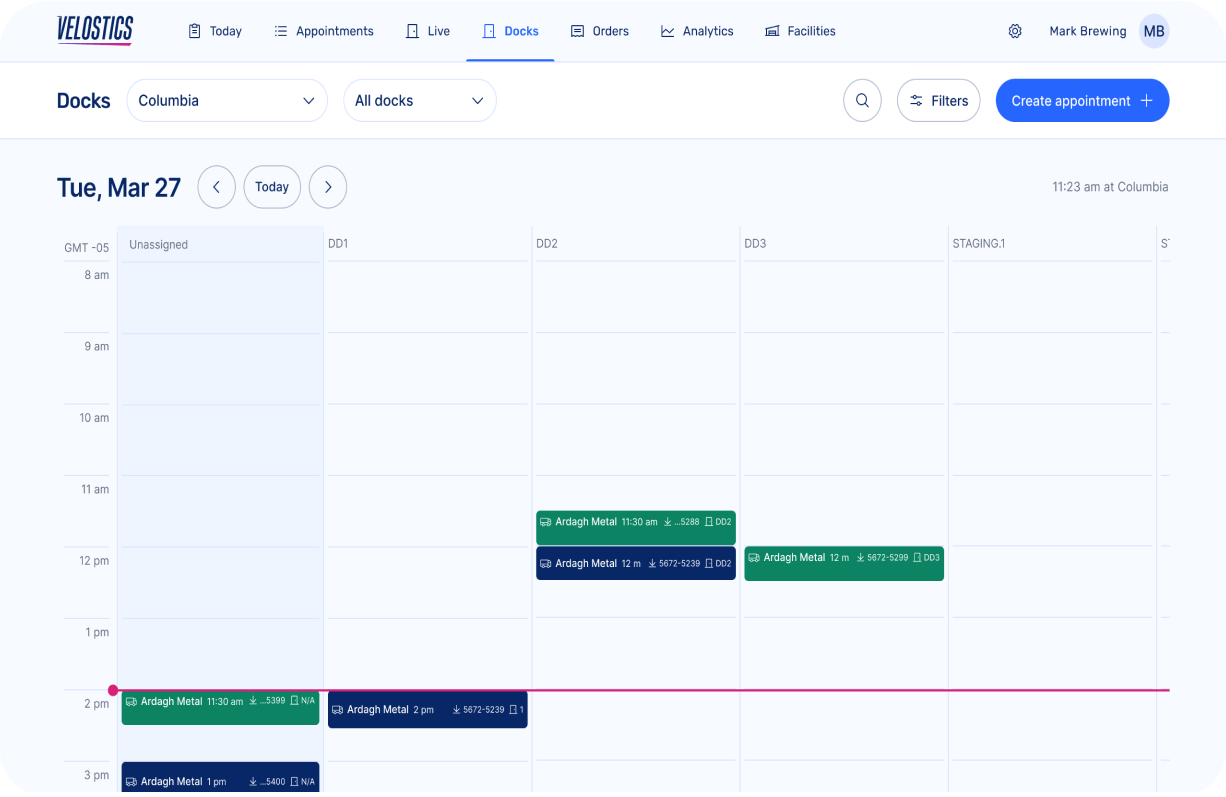The image size is (1226, 797).
Task: Open the Columbia facility dropdown
Action: [227, 100]
